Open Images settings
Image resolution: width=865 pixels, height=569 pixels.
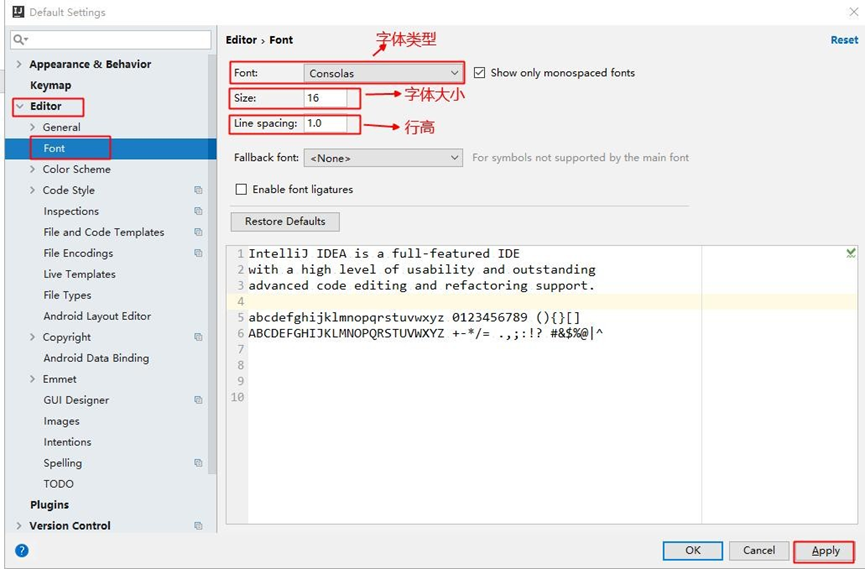[x=61, y=421]
